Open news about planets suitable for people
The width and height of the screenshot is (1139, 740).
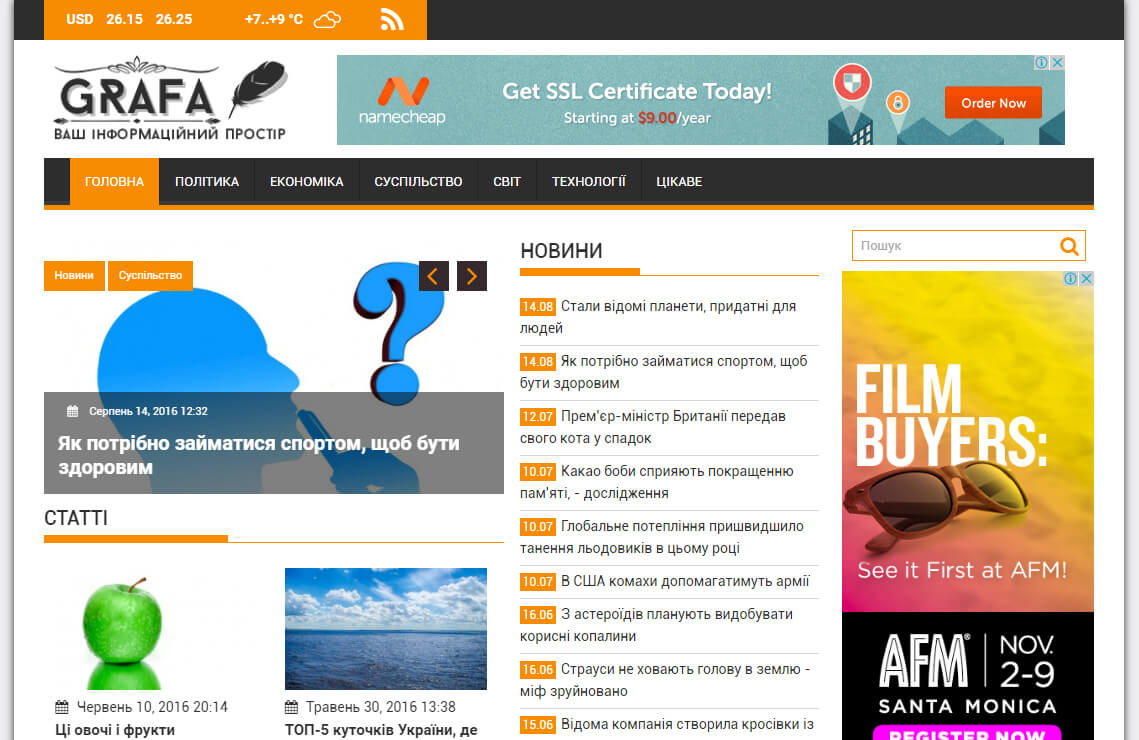(x=658, y=317)
